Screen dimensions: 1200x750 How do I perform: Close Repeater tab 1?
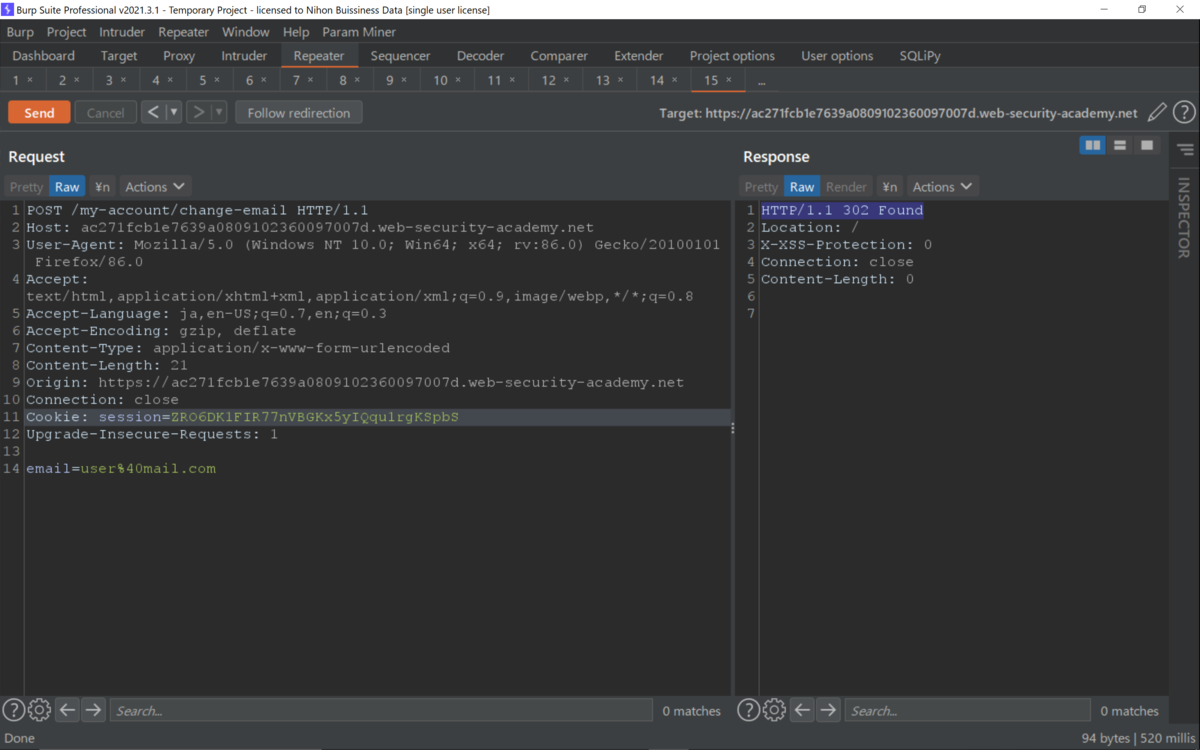(30, 80)
